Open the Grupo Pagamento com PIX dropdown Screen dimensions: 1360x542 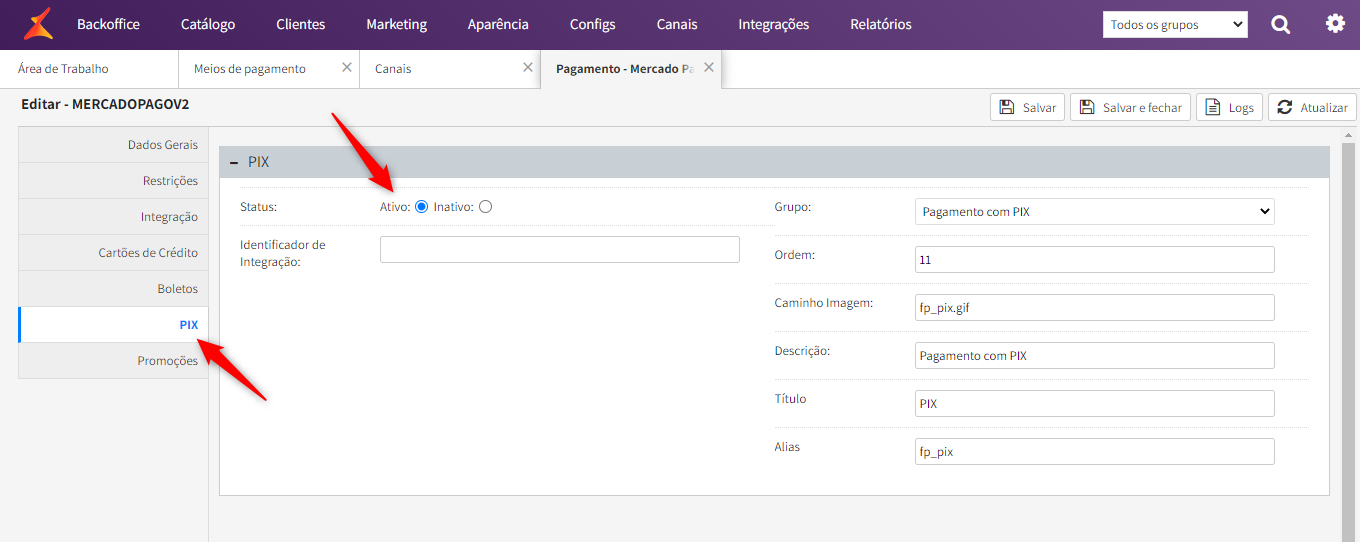tap(1095, 211)
